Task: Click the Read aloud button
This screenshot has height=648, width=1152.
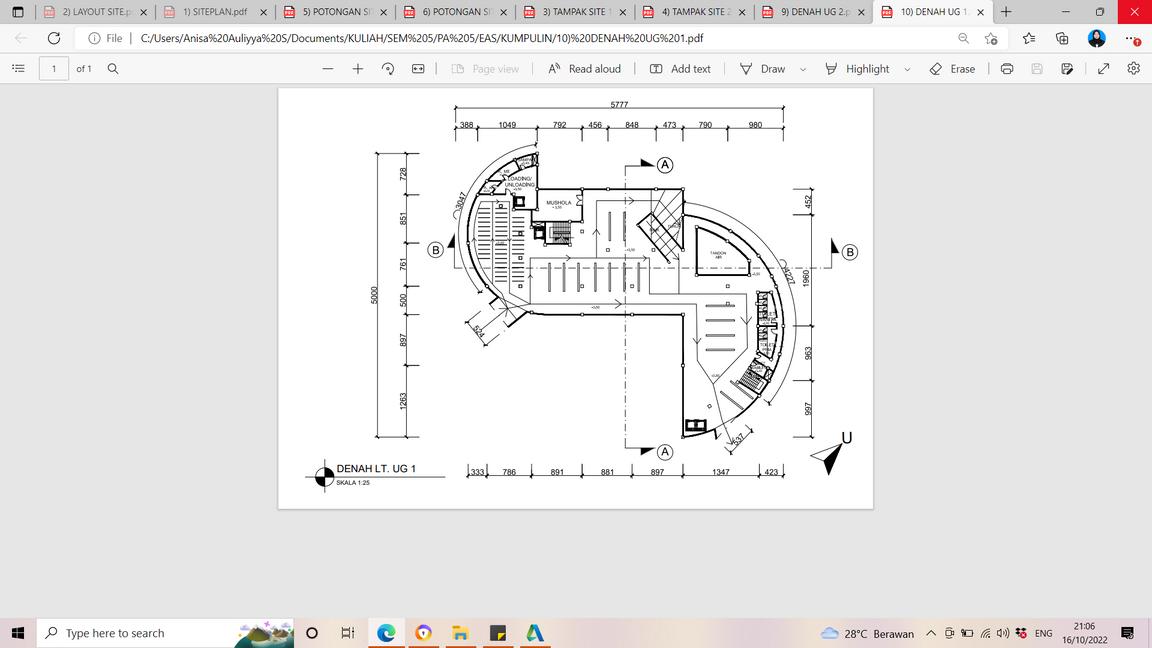Action: tap(585, 68)
